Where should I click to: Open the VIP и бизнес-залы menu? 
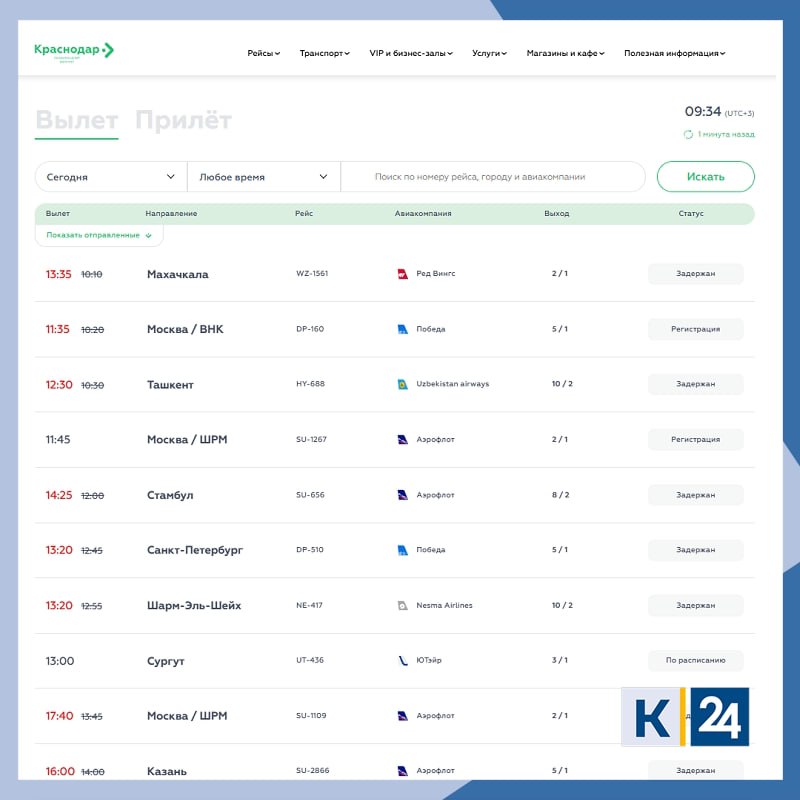point(411,54)
